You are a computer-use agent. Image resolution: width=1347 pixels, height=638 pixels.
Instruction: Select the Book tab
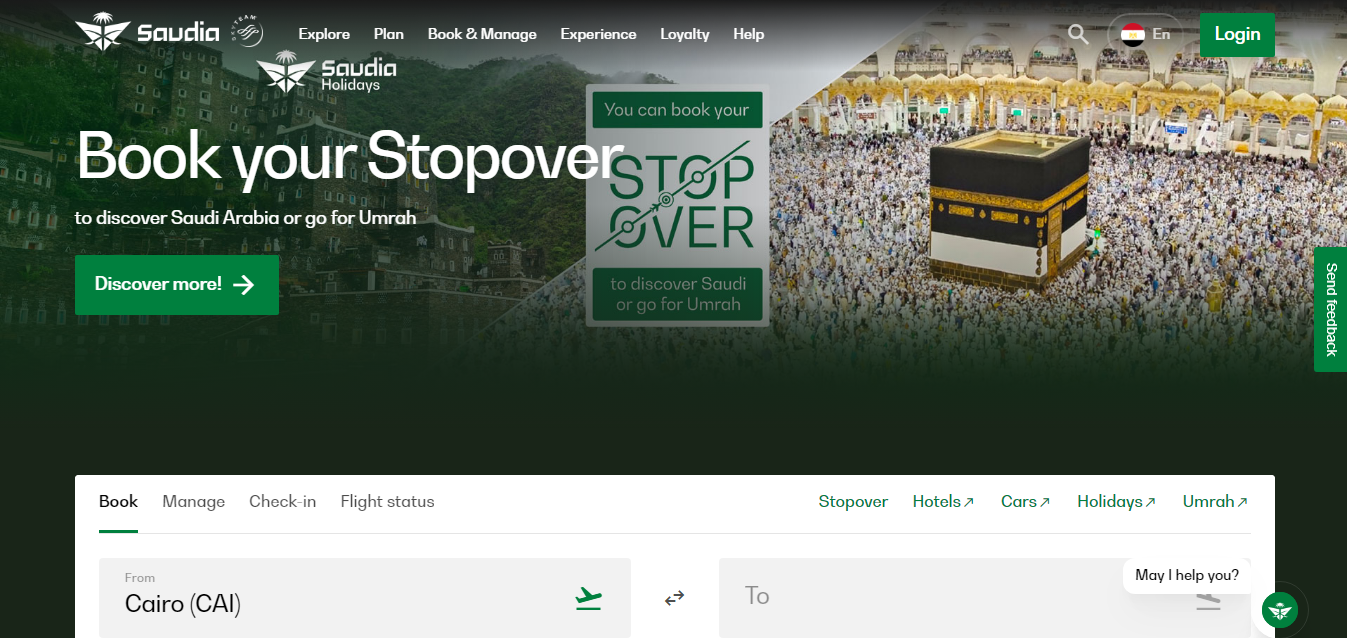pyautogui.click(x=118, y=502)
